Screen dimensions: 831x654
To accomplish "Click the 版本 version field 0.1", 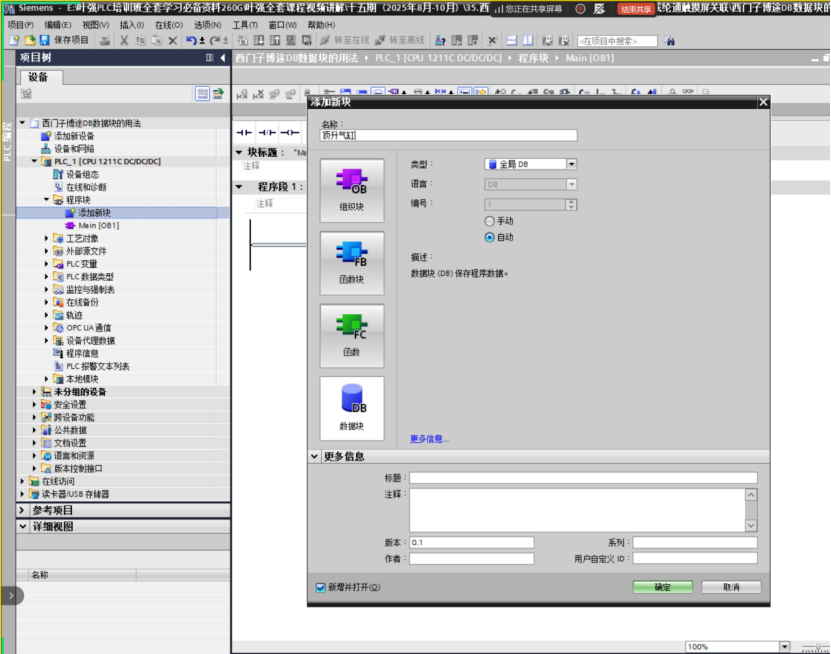I will (472, 542).
